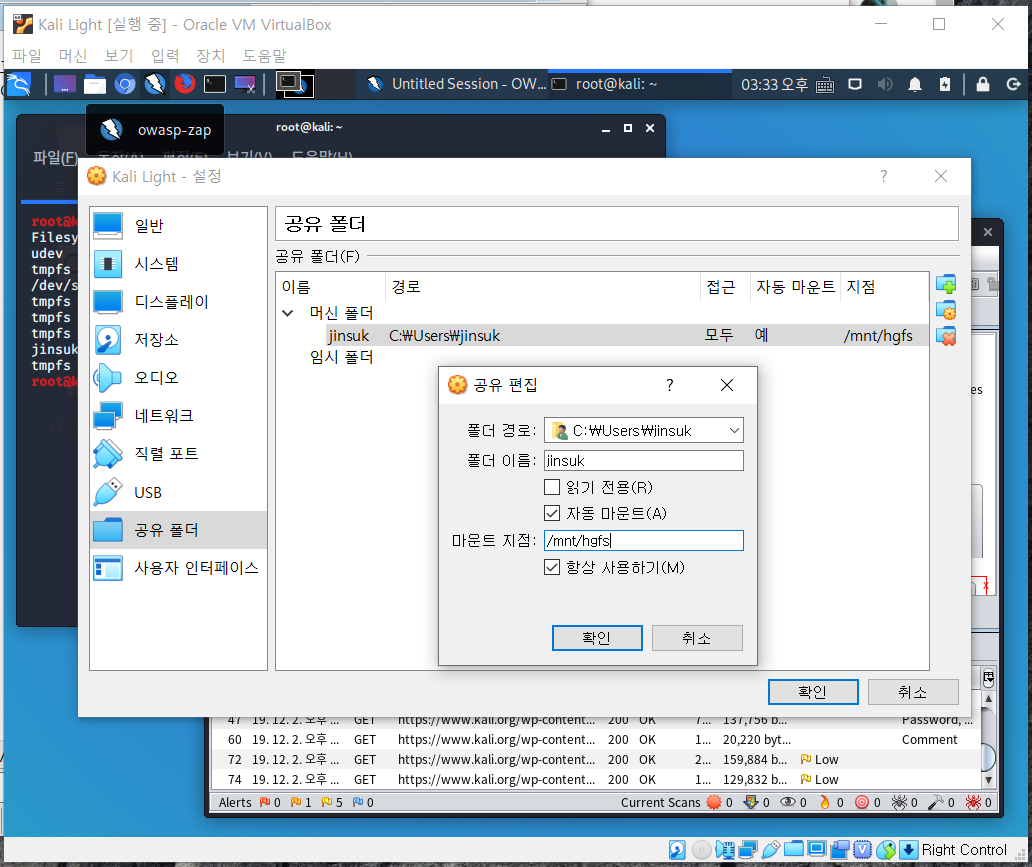This screenshot has height=867, width=1032.
Task: Click the help ? button in settings dialog
Action: (x=884, y=176)
